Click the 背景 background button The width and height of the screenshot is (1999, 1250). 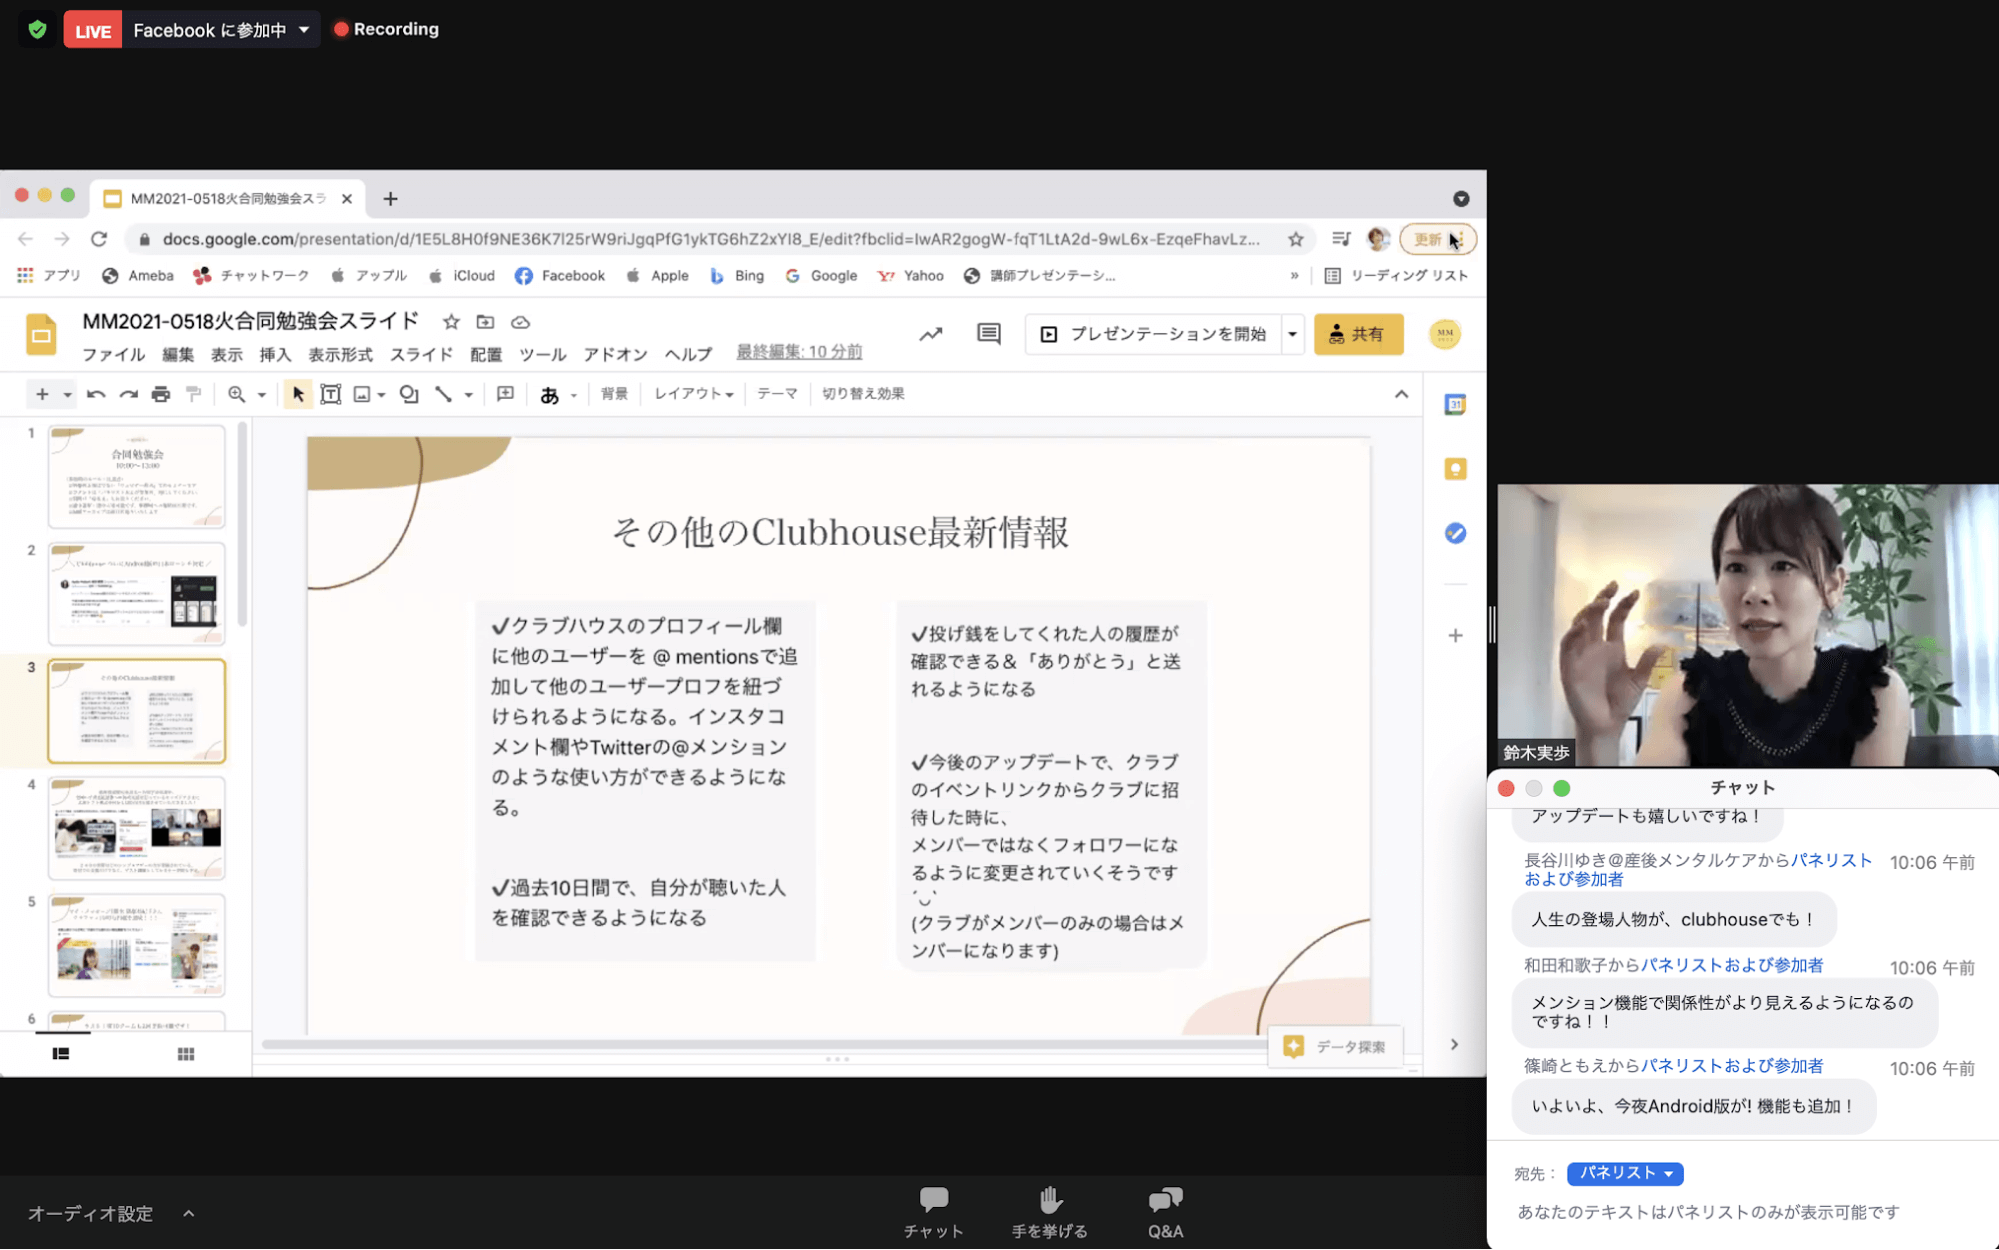(x=614, y=394)
